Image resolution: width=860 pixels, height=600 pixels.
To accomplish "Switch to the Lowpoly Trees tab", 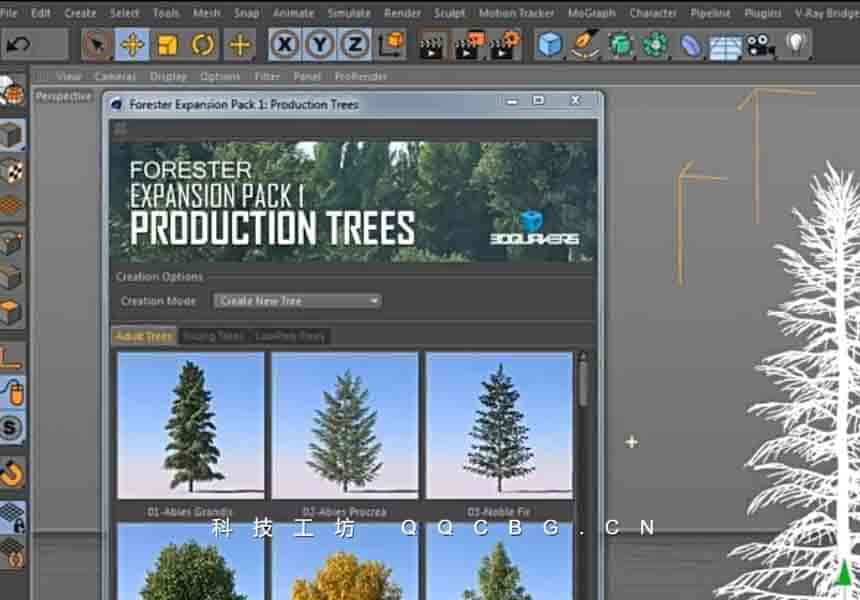I will pos(290,336).
